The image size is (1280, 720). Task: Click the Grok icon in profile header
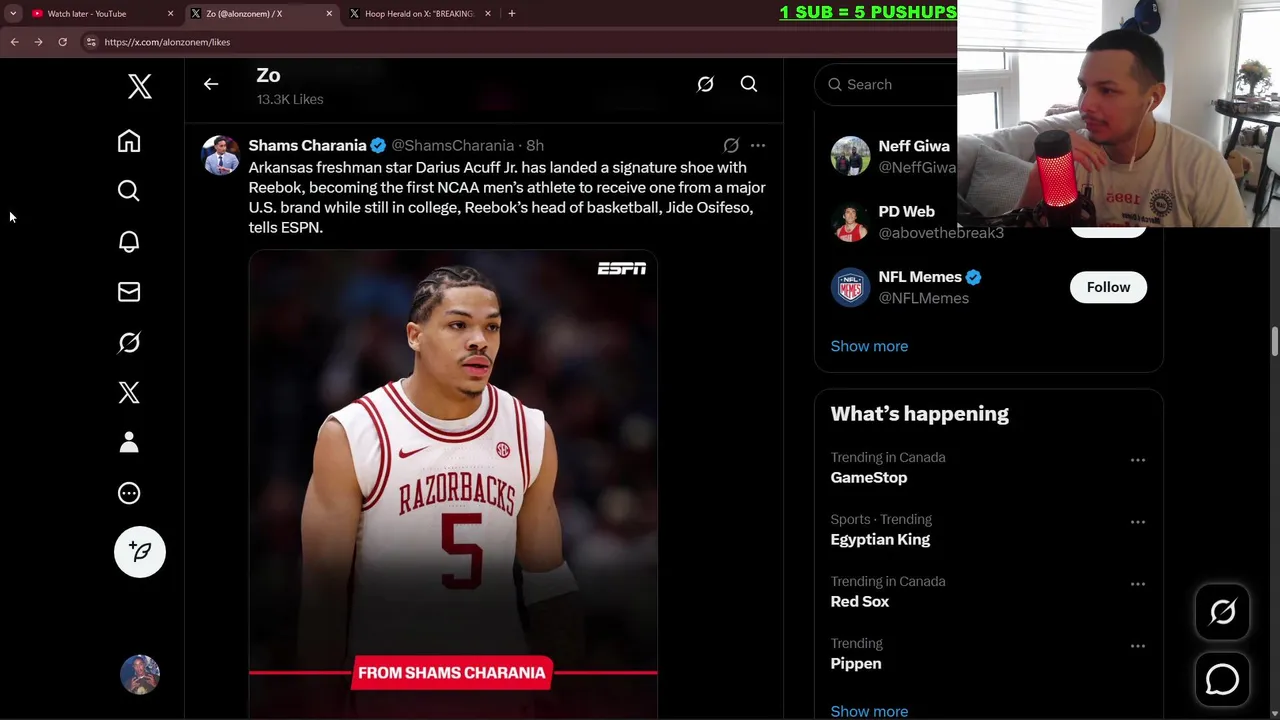pos(705,84)
